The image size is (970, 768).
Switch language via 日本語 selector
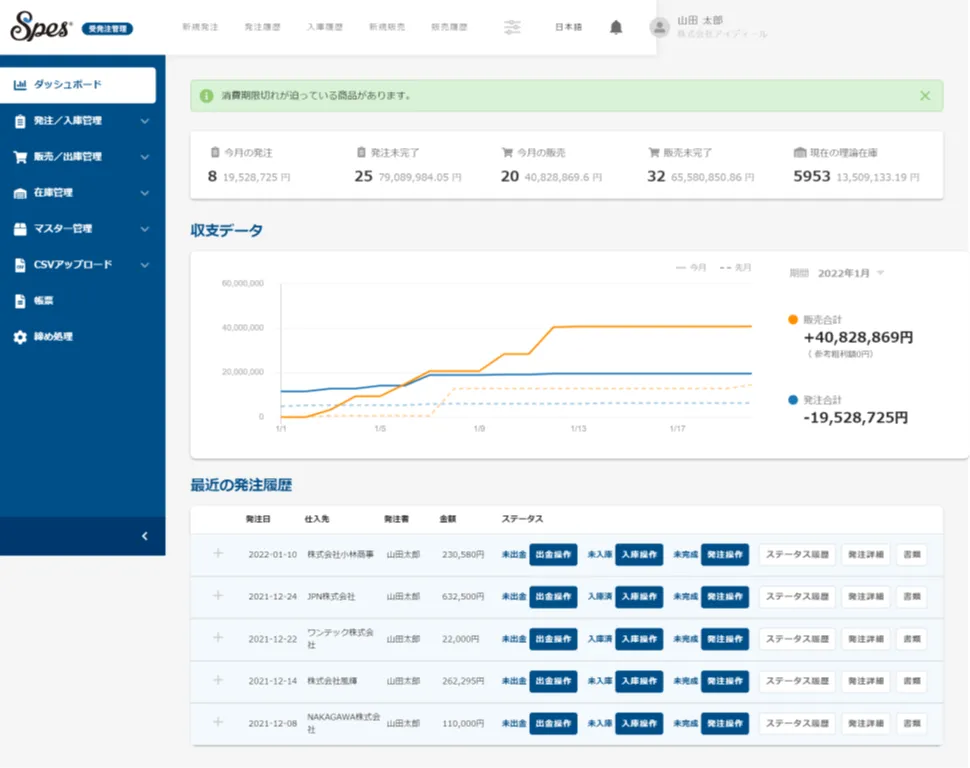568,27
